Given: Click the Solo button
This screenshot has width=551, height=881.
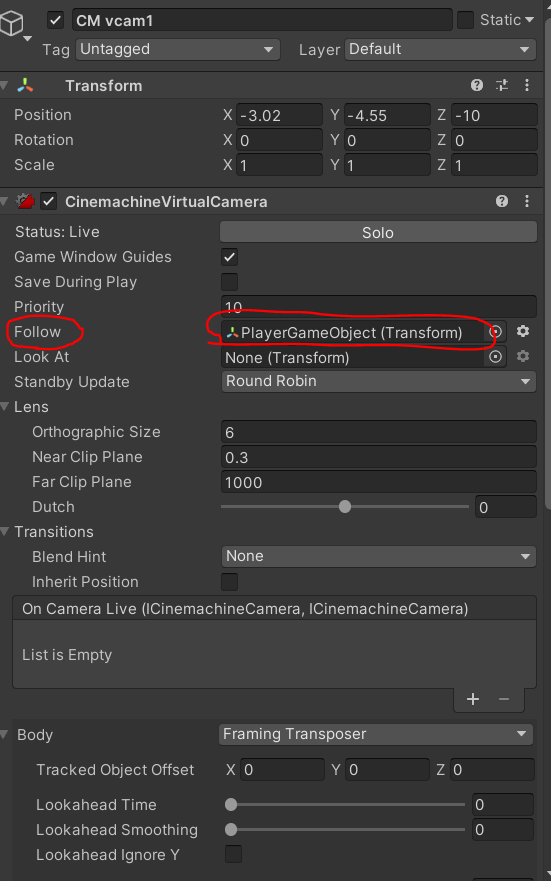Looking at the screenshot, I should point(378,232).
